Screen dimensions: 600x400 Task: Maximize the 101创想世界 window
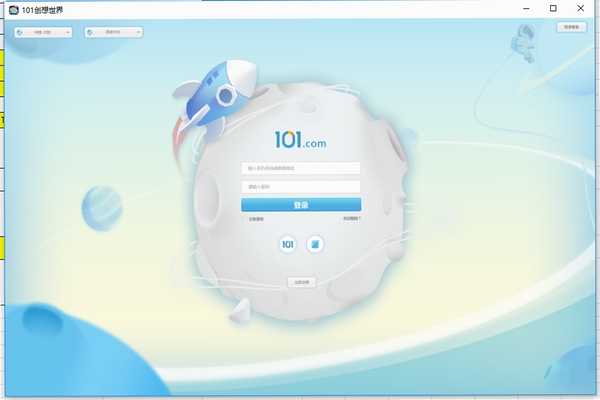tap(553, 8)
